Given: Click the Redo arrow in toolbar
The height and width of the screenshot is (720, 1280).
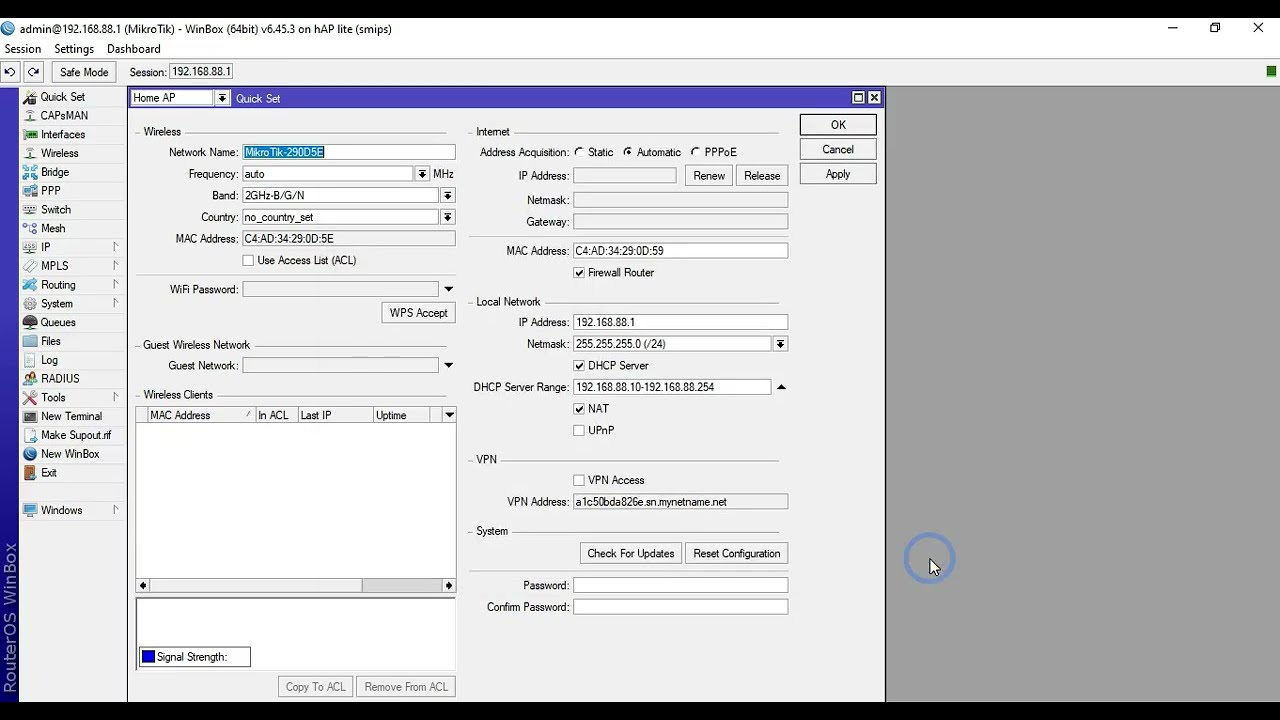Looking at the screenshot, I should (x=33, y=72).
